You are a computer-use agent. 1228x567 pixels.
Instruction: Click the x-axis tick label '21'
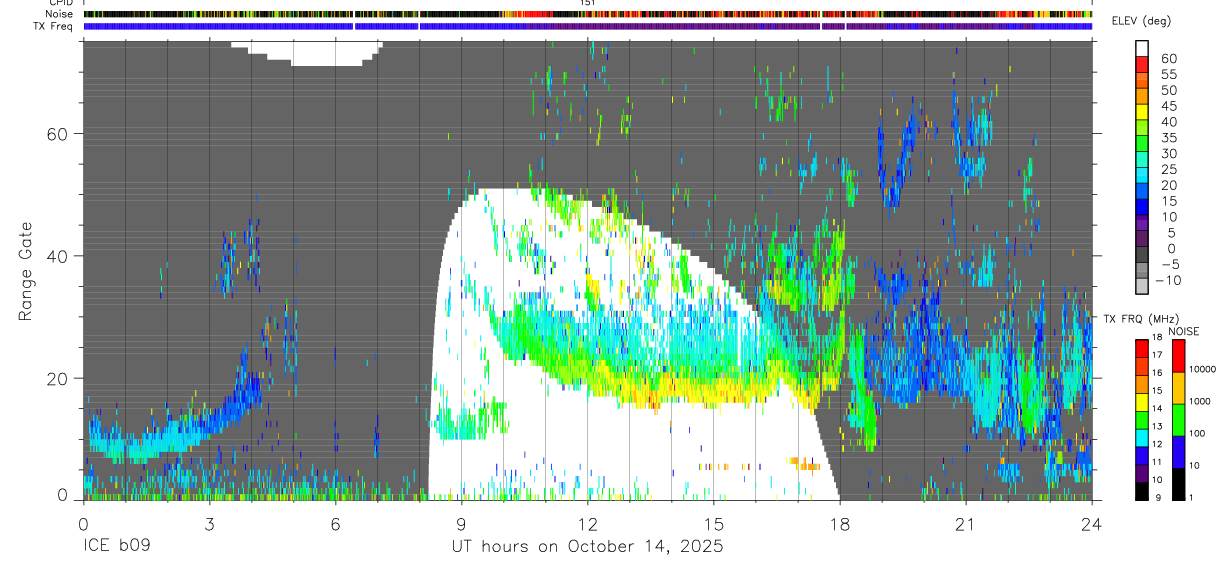tap(965, 524)
